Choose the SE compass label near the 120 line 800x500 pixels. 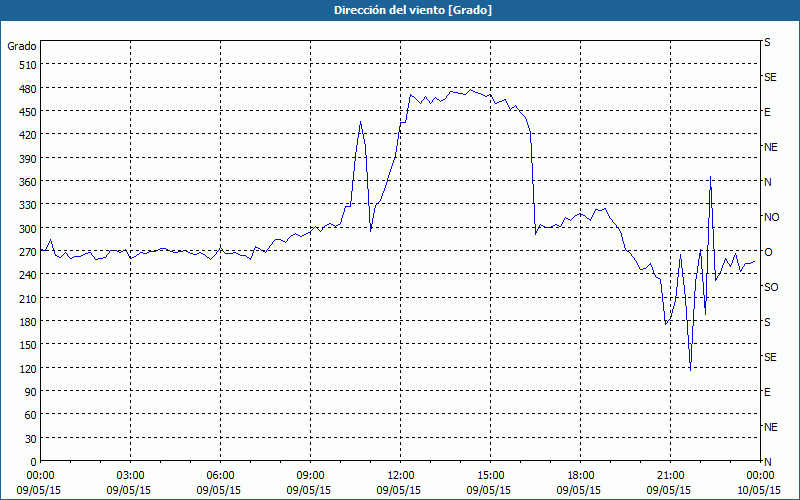[770, 357]
